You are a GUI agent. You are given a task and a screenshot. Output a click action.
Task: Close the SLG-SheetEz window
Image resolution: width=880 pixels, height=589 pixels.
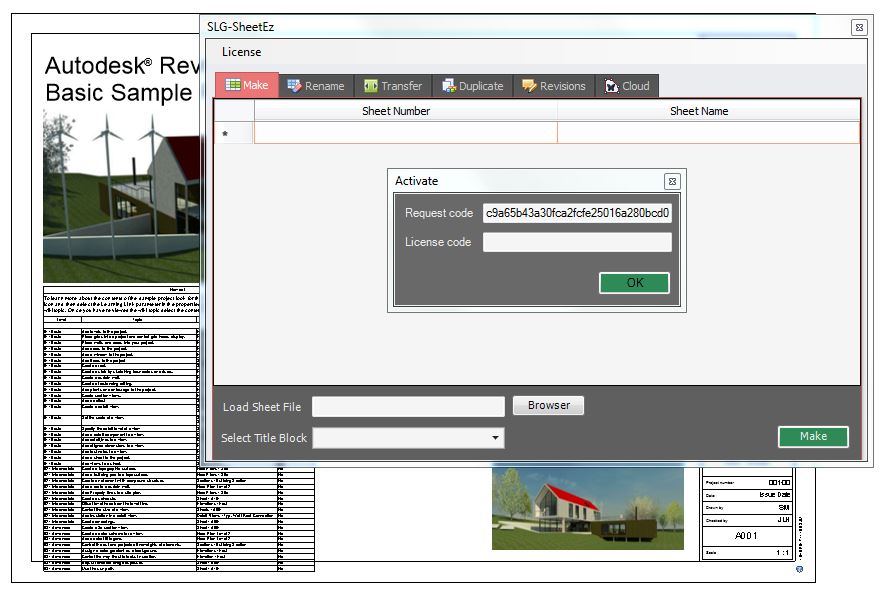(x=859, y=27)
